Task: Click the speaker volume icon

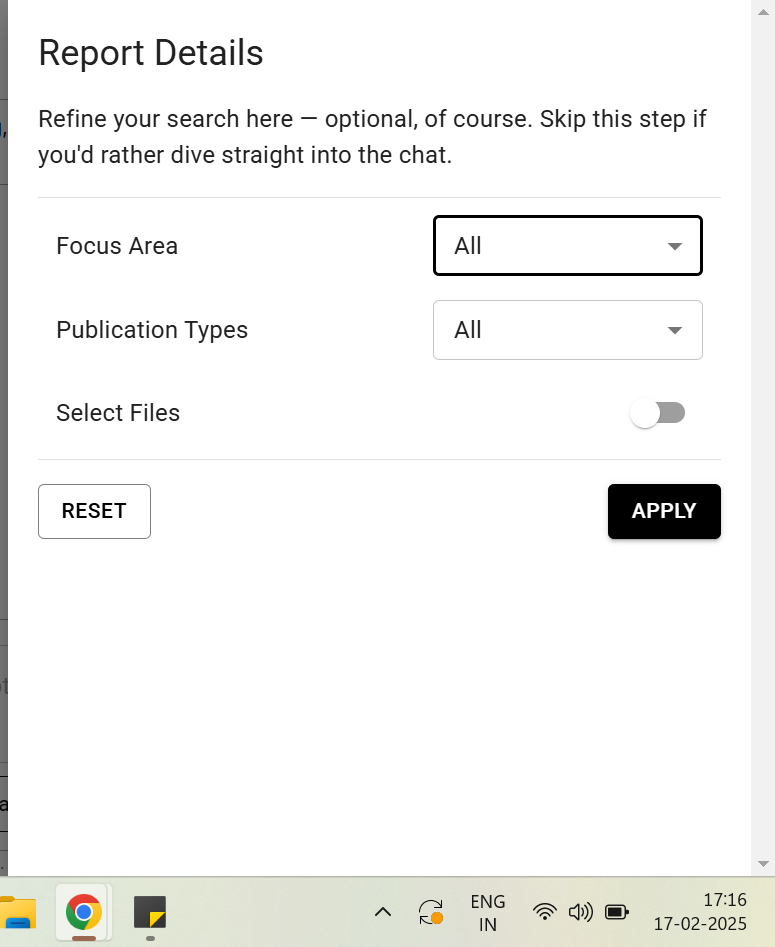Action: tap(580, 912)
